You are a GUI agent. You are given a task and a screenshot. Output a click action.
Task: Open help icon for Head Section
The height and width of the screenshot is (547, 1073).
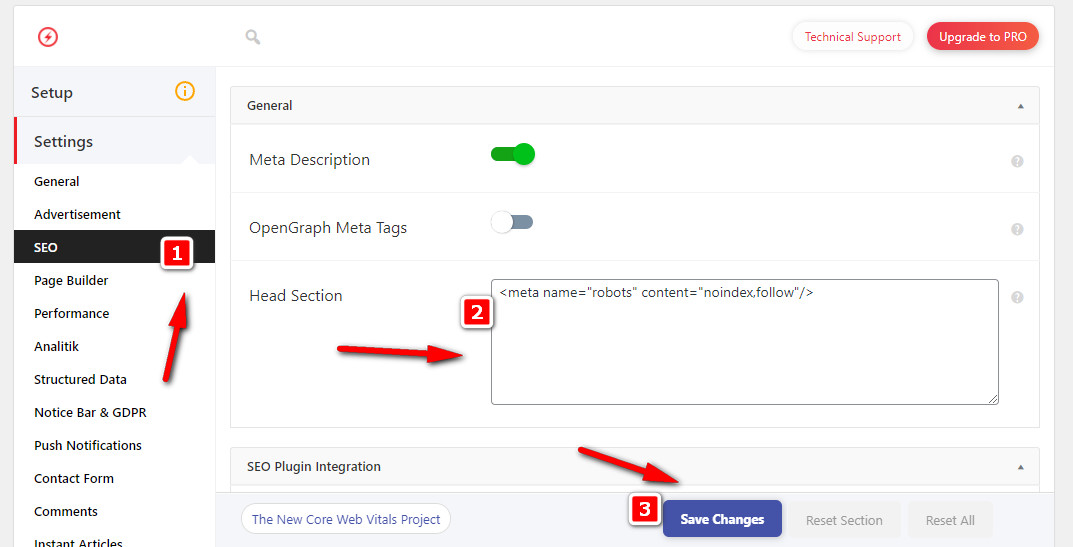tap(1017, 297)
